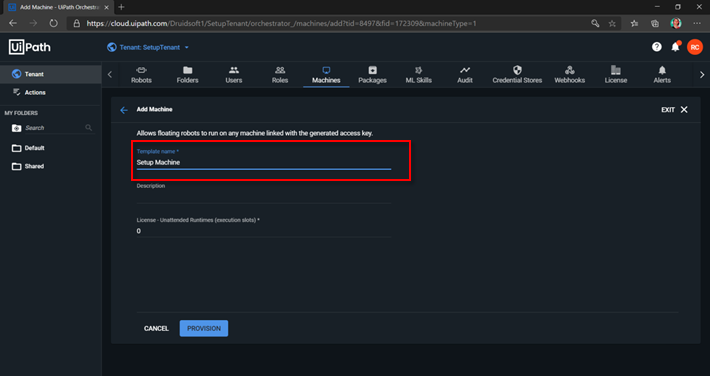Viewport: 710px width, 376px height.
Task: Select Tenant in the sidebar
Action: (51, 74)
